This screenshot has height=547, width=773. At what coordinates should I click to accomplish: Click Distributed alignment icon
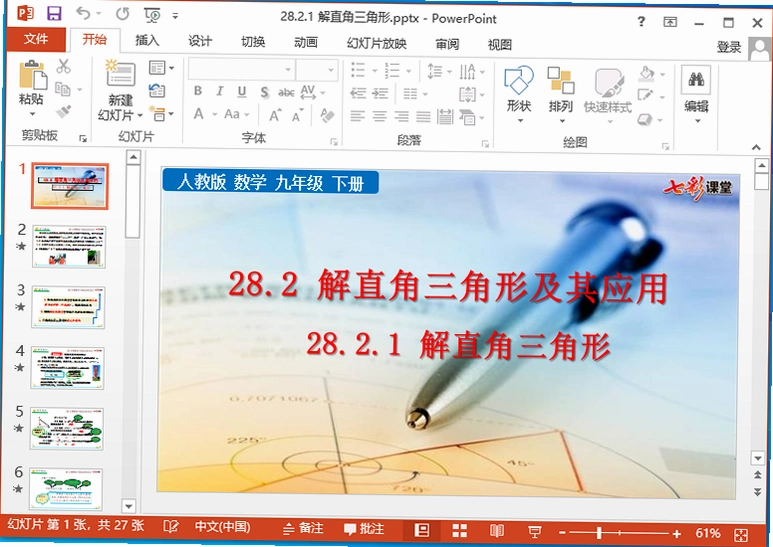point(445,117)
